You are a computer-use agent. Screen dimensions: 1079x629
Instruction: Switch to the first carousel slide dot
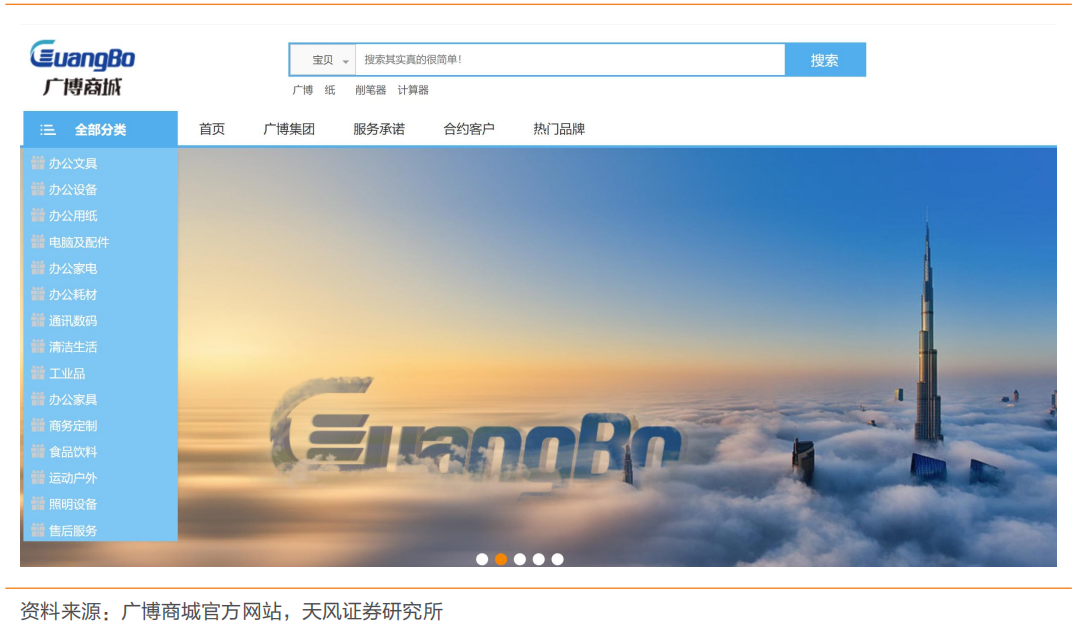(x=482, y=559)
